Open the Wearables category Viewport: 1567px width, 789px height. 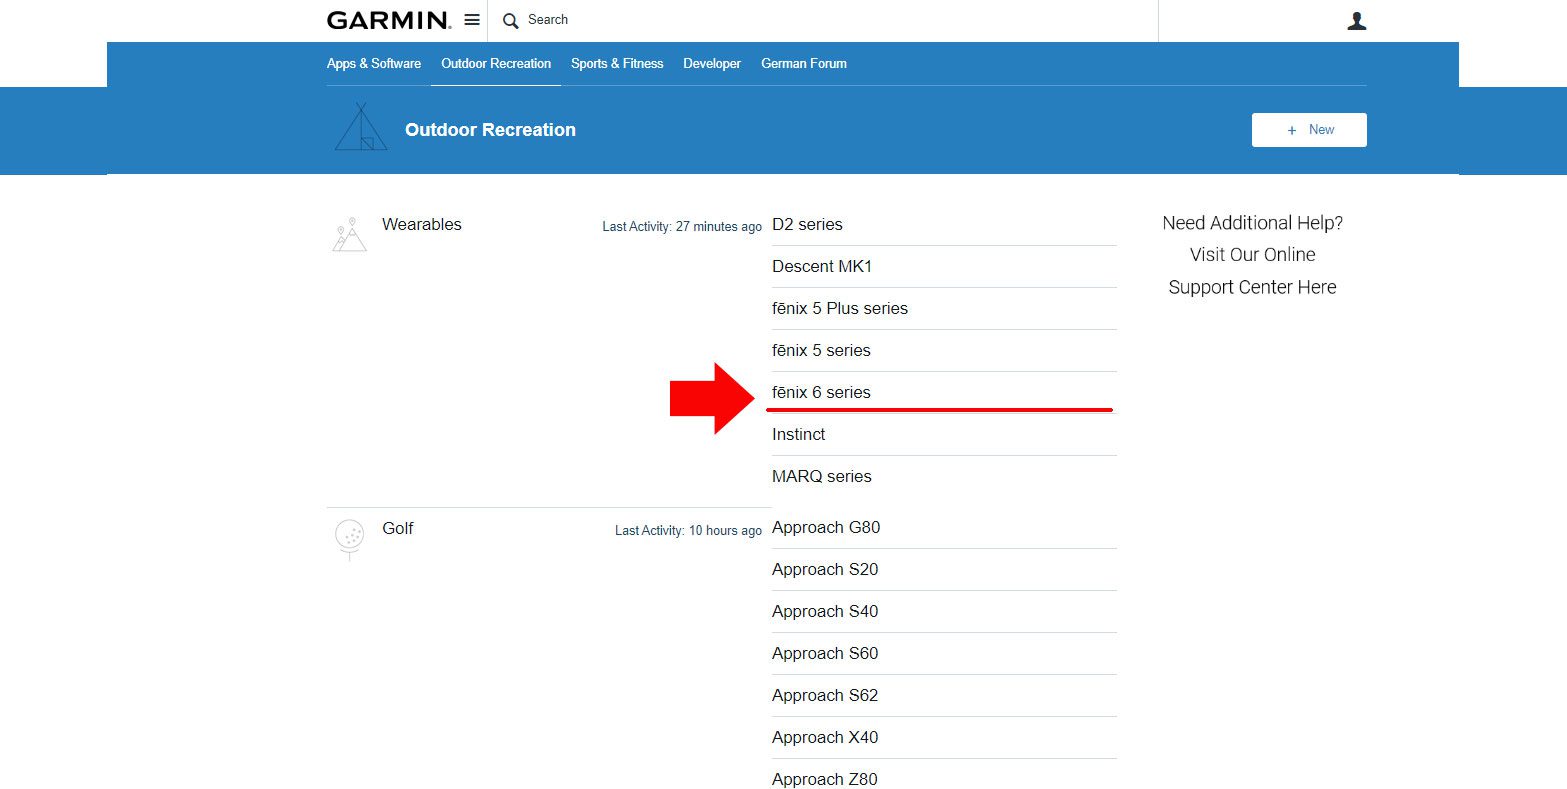point(422,224)
